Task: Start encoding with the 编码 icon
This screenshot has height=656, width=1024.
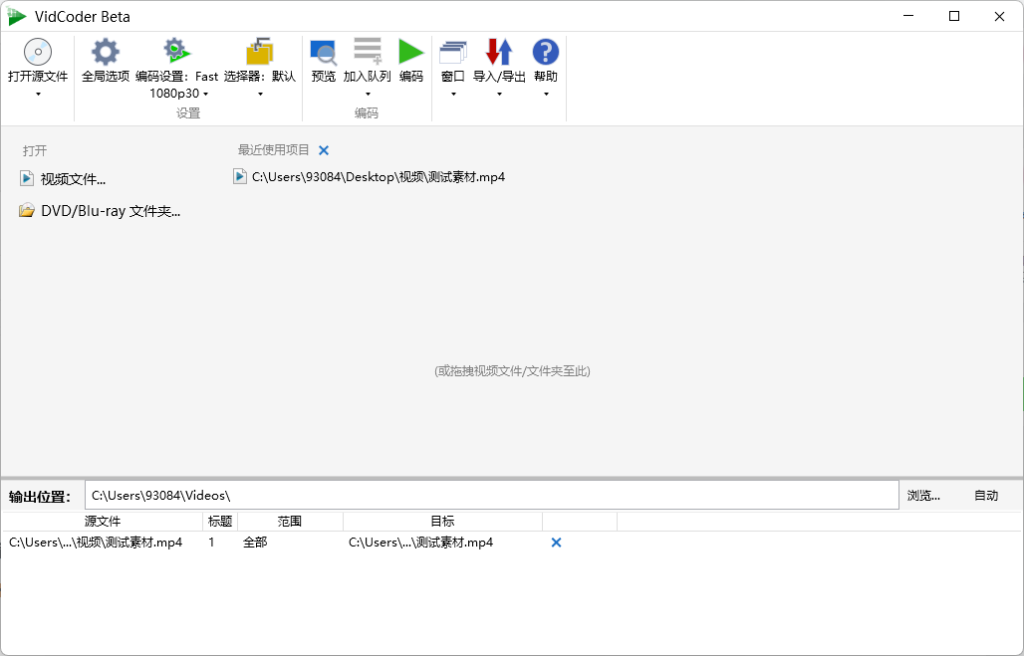Action: click(411, 52)
